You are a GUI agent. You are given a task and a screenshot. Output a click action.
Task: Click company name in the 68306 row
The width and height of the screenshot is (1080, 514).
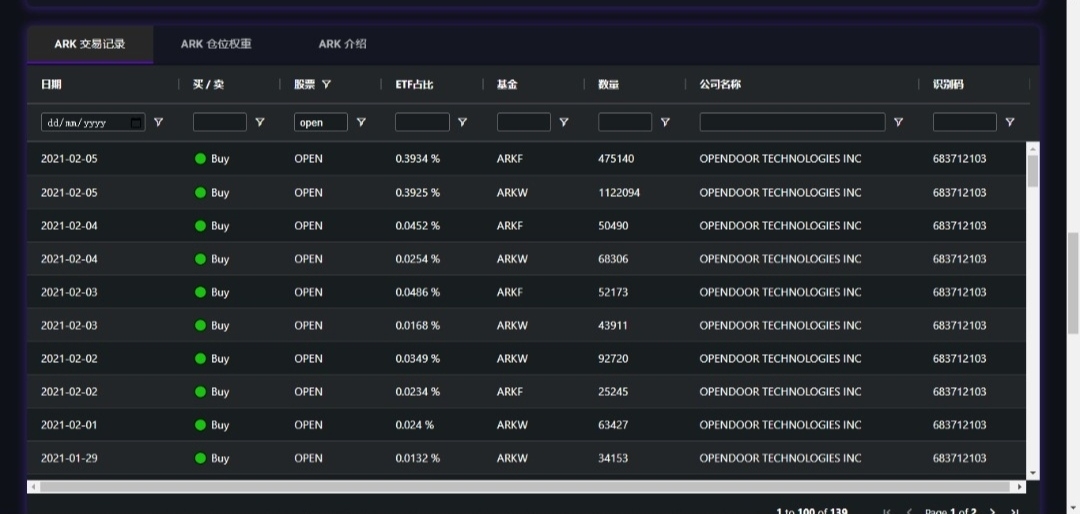point(780,258)
